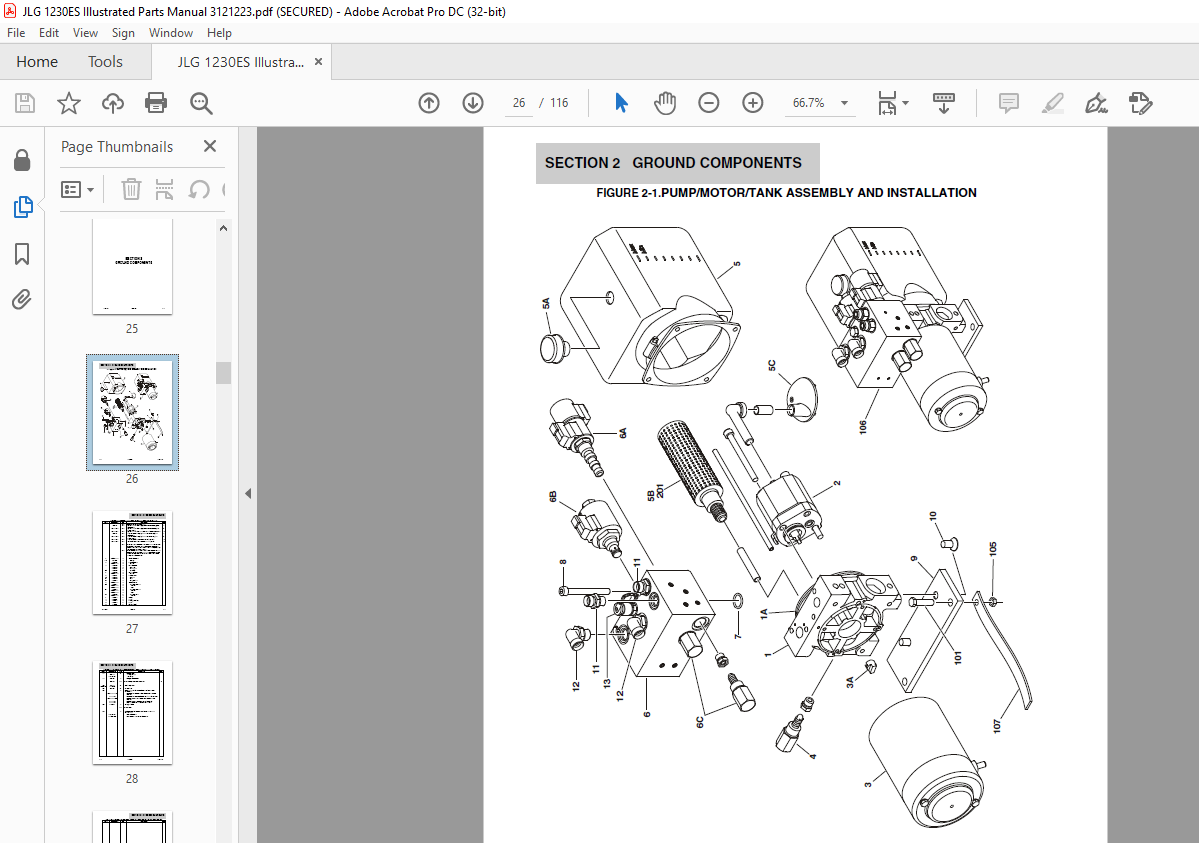Print the document
Viewport: 1199px width, 843px height.
click(156, 103)
